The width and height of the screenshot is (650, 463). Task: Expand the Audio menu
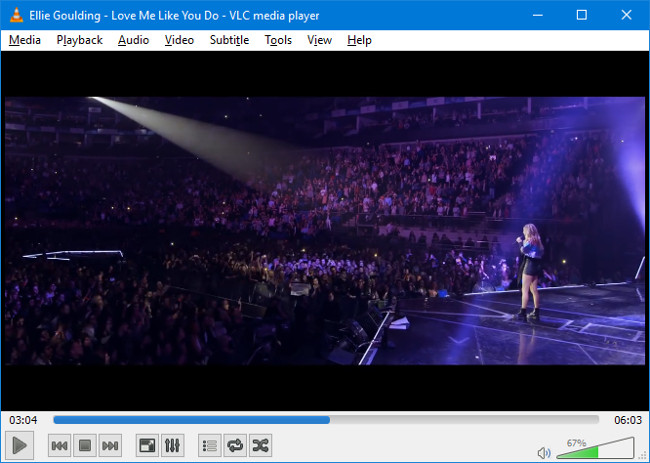[133, 40]
